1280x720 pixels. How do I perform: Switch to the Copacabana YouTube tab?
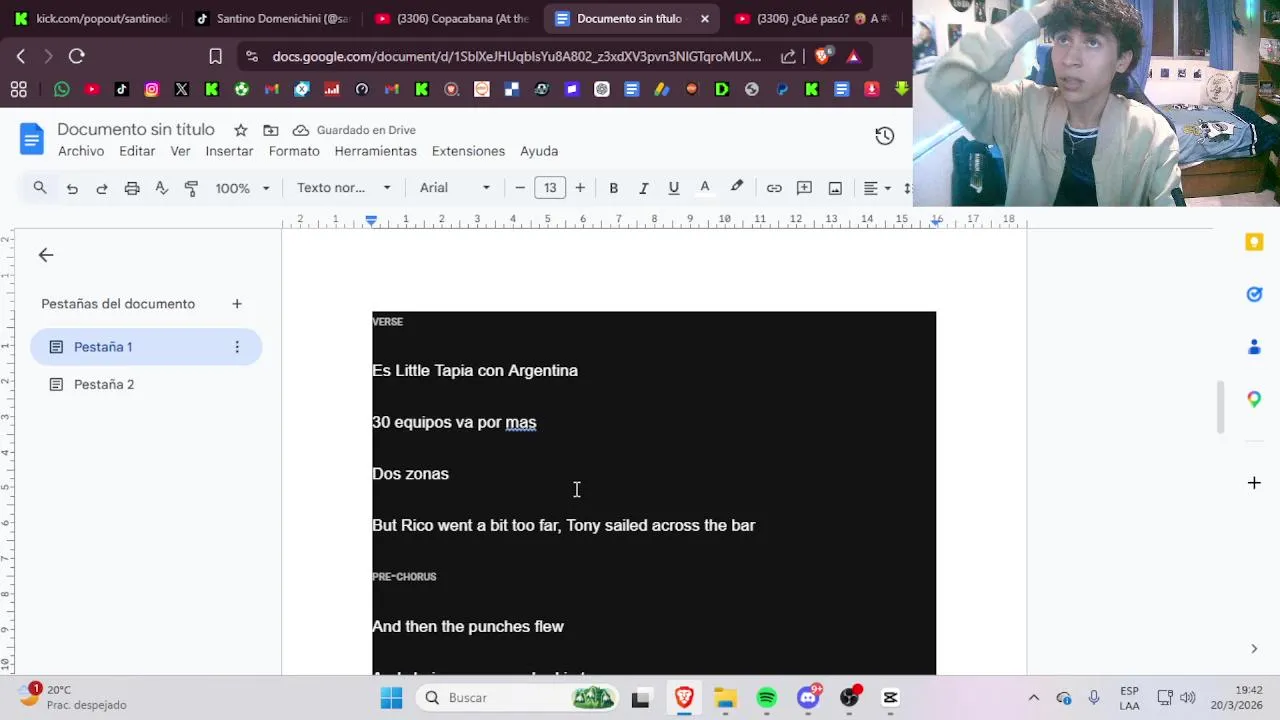(x=453, y=18)
